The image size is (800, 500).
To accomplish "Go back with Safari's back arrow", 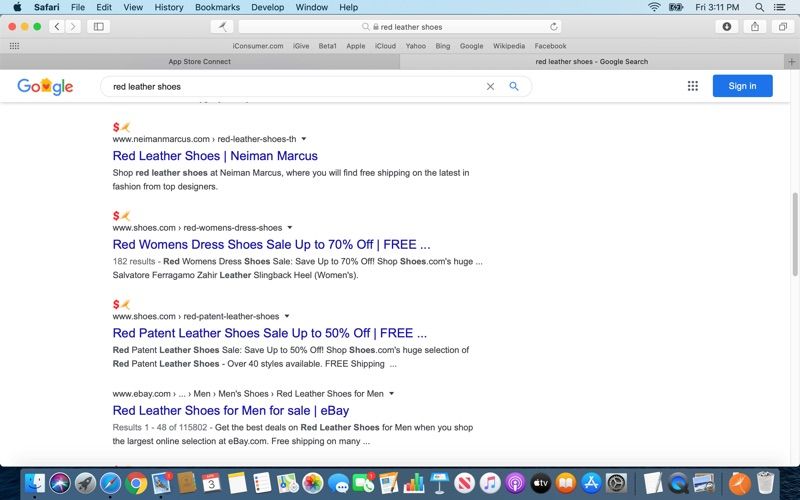I will (x=57, y=27).
